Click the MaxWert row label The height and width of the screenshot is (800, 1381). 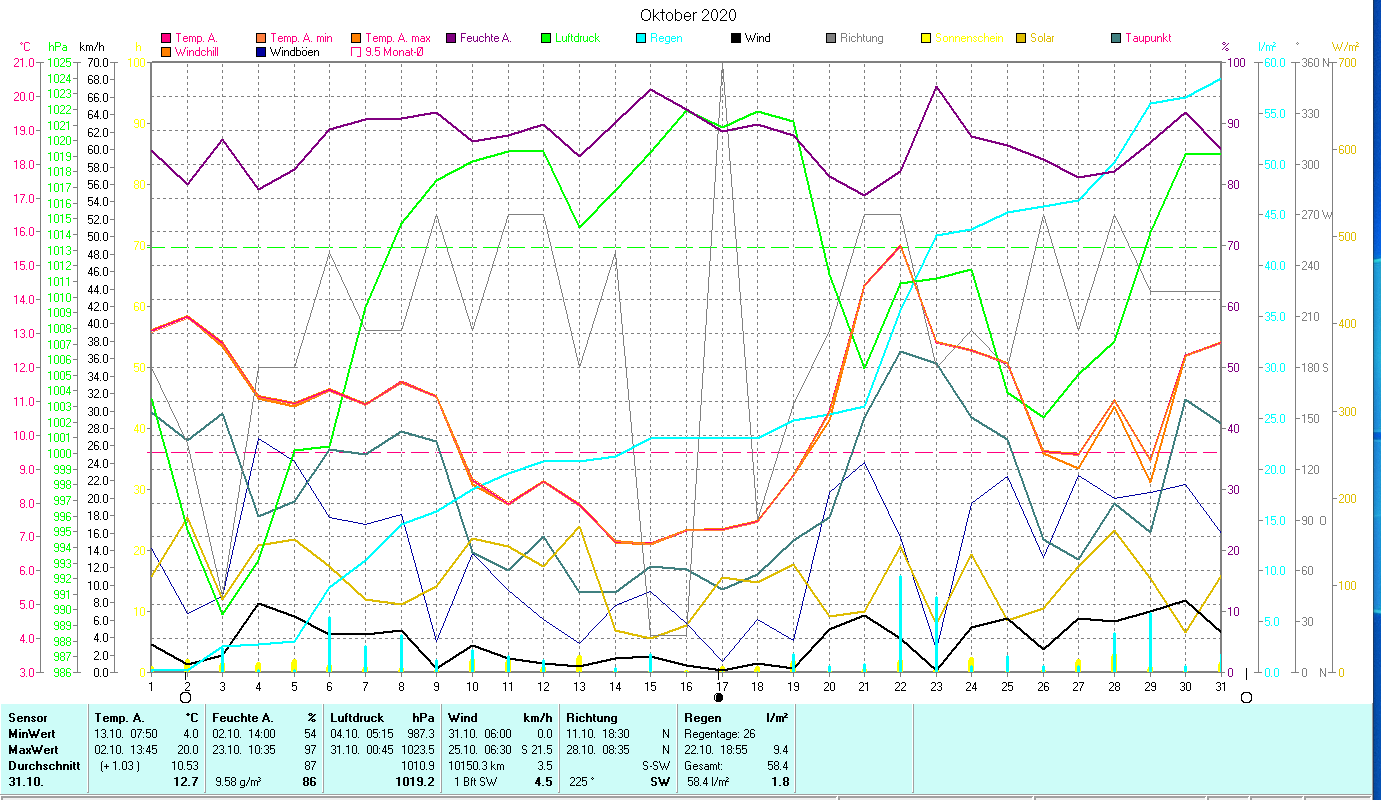click(33, 749)
